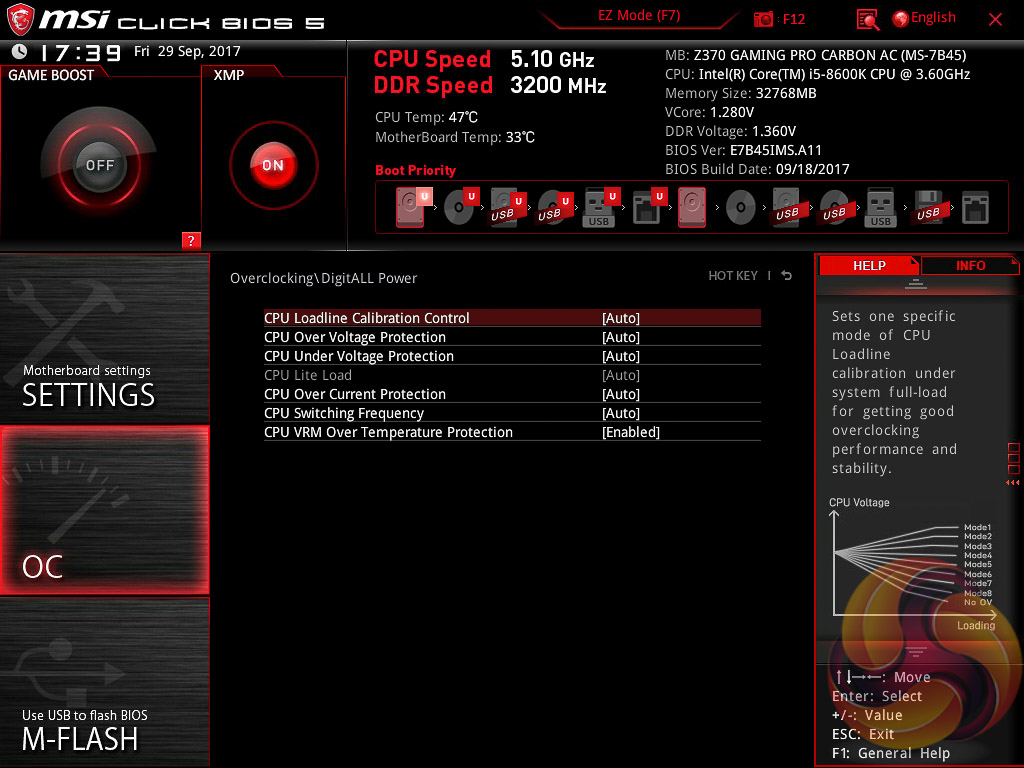The width and height of the screenshot is (1024, 768).
Task: Select the legacy CD/DVD boot icon without badges
Action: coord(741,208)
